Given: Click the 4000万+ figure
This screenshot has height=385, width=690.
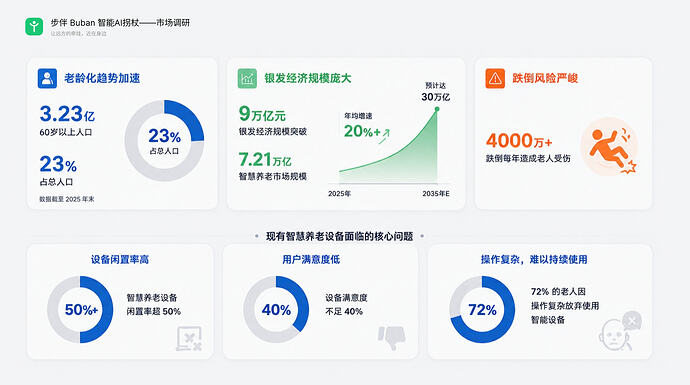Looking at the screenshot, I should (x=519, y=141).
